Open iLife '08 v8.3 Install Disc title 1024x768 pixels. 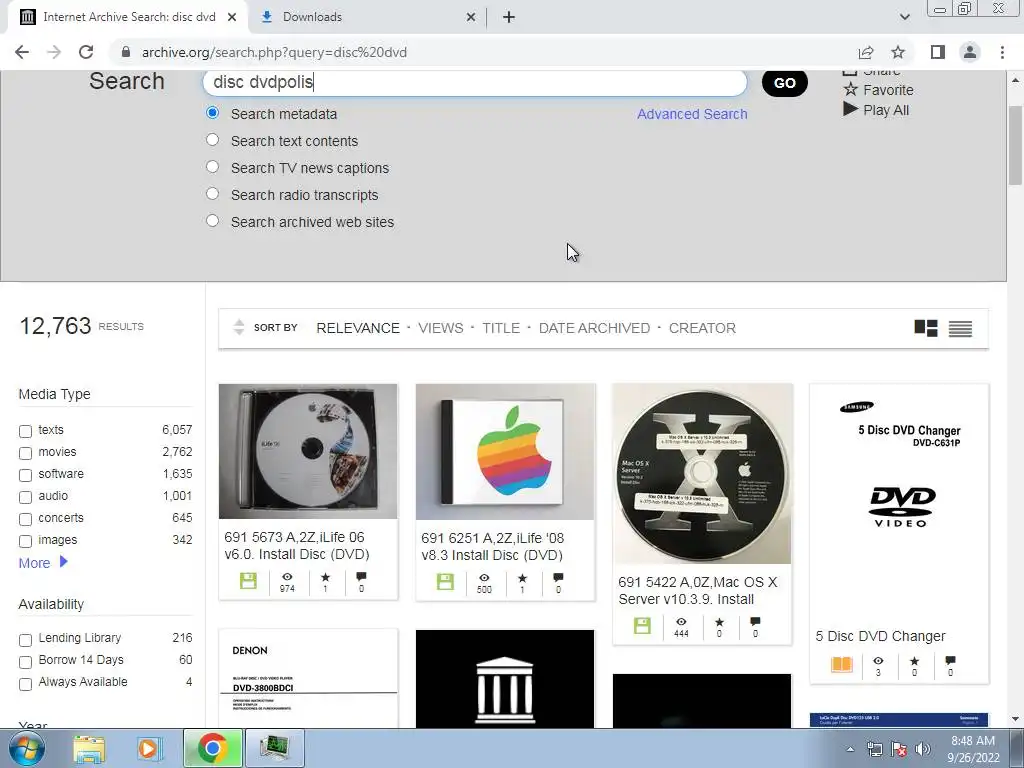pyautogui.click(x=492, y=547)
